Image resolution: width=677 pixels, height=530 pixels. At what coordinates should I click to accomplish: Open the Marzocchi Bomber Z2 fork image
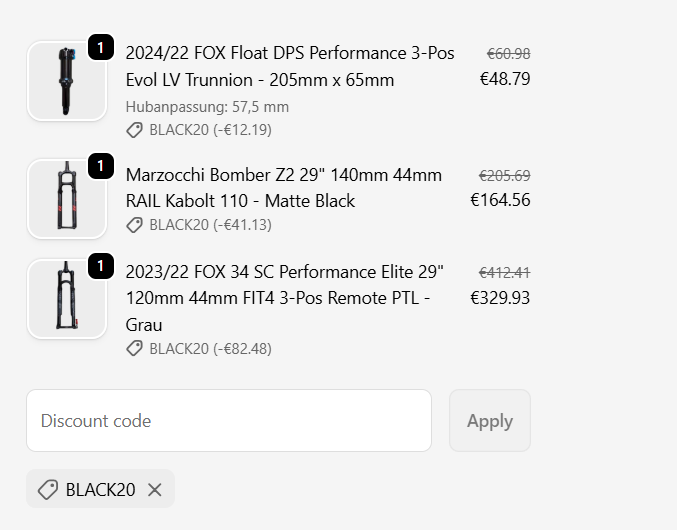pyautogui.click(x=67, y=199)
